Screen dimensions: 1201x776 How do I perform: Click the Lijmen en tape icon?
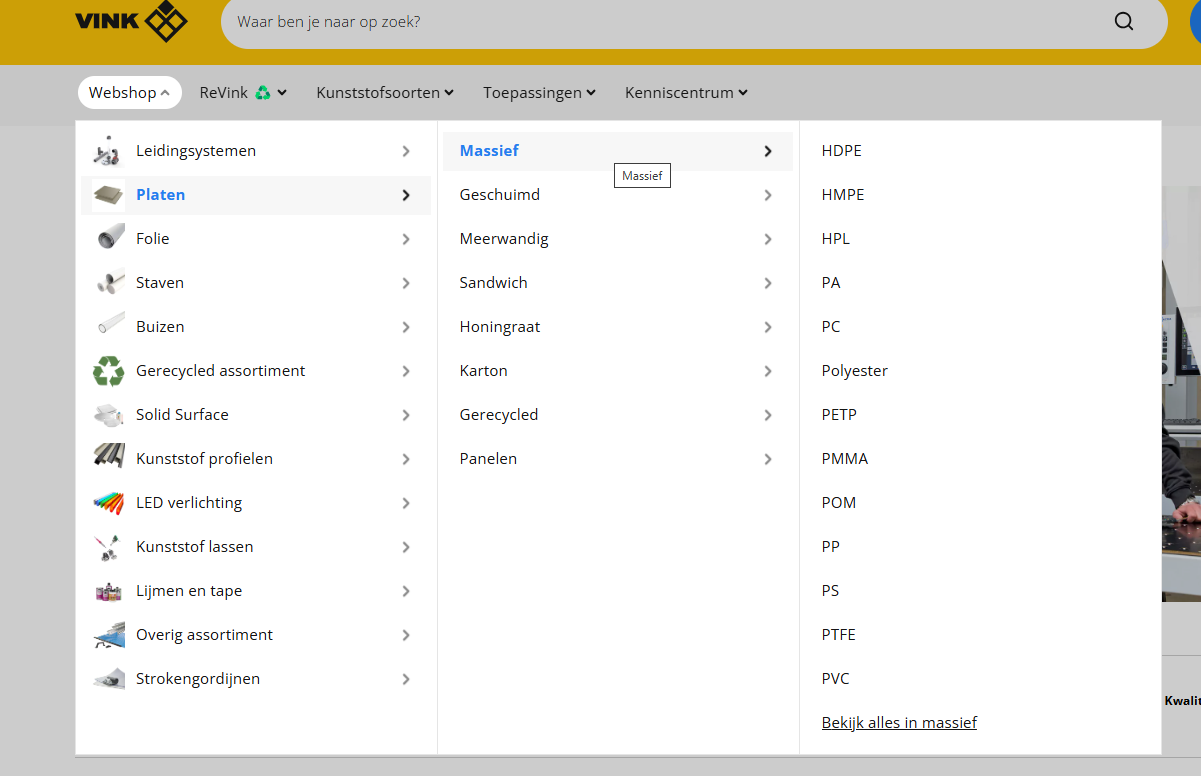(108, 591)
